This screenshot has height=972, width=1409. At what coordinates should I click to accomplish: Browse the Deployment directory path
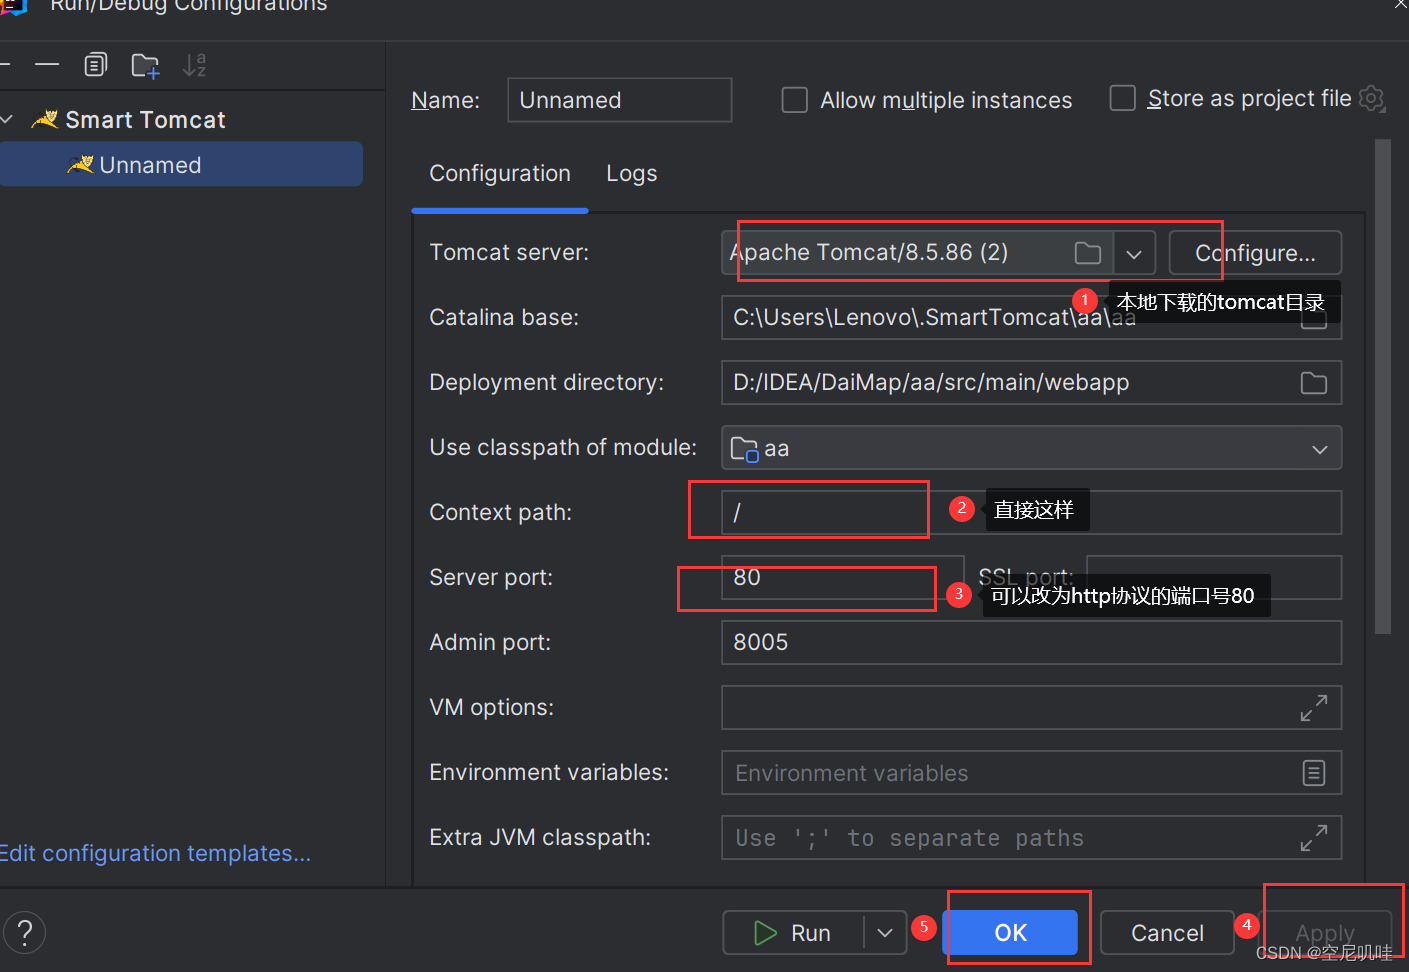pyautogui.click(x=1313, y=382)
